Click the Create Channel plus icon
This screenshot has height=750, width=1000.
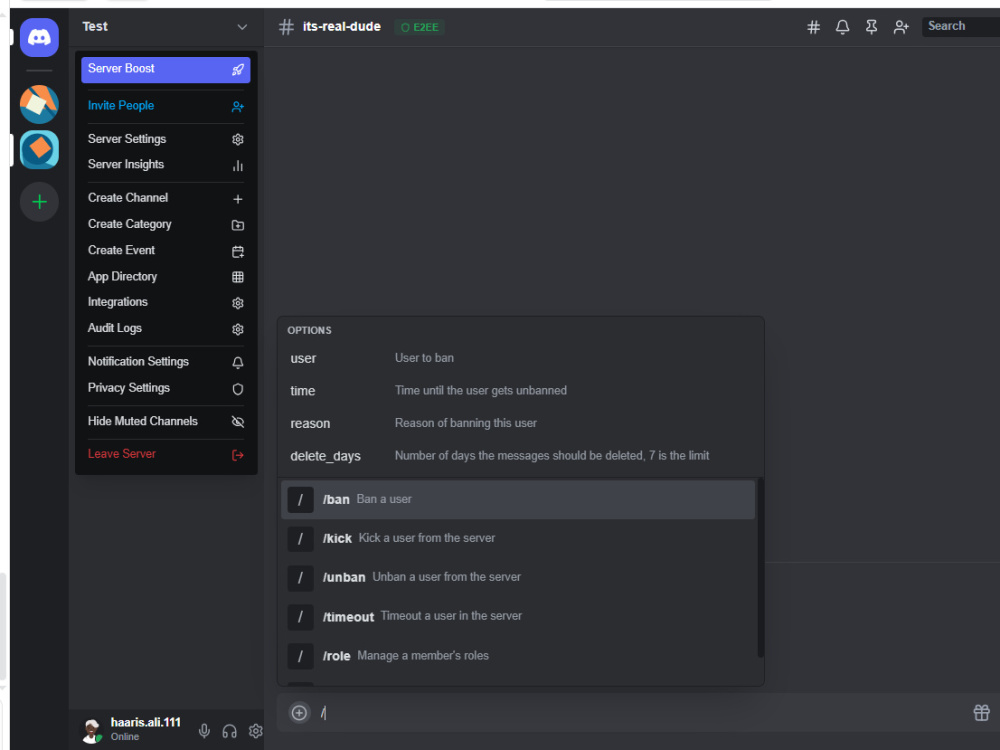tap(237, 199)
